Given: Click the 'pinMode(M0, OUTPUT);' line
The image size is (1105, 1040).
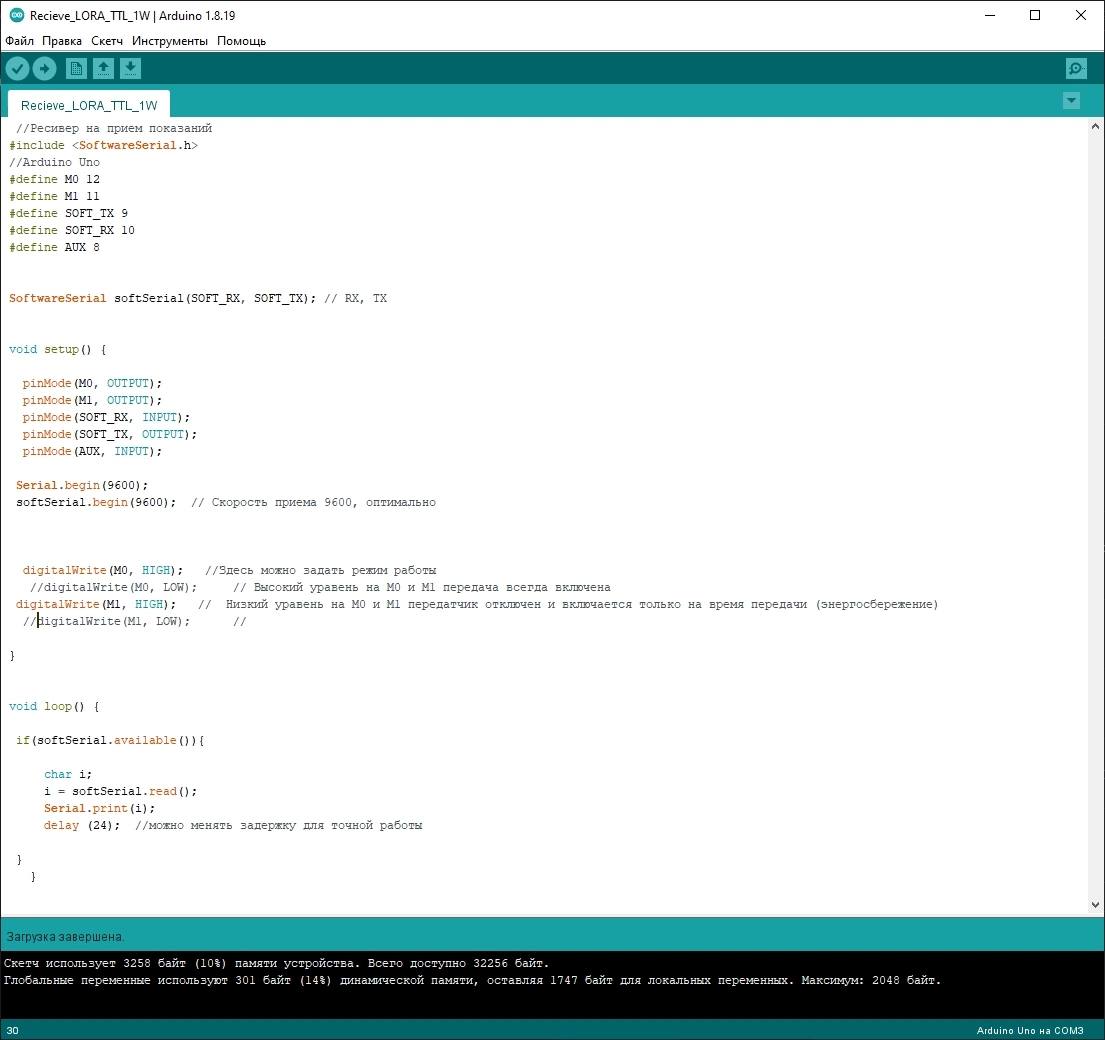Looking at the screenshot, I should click(x=92, y=383).
